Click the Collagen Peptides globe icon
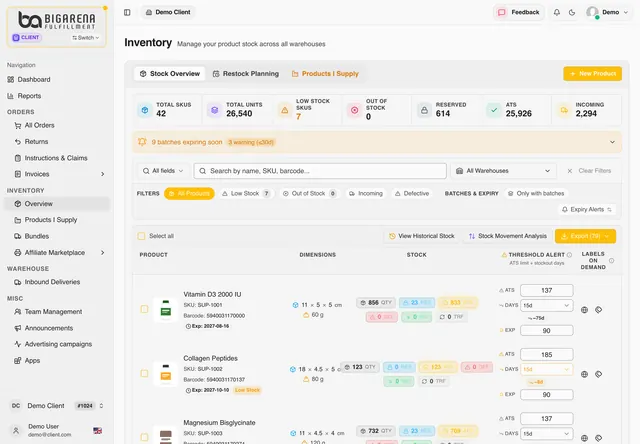640x444 pixels. (x=584, y=374)
